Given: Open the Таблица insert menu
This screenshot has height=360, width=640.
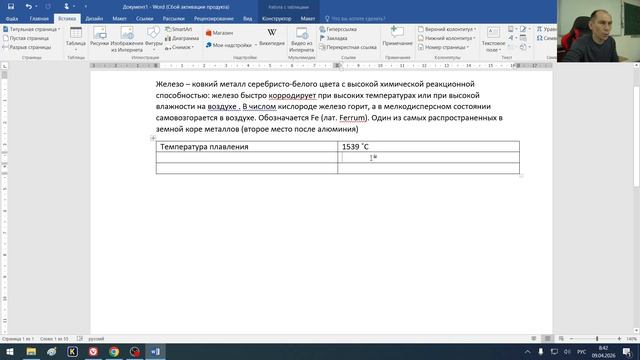Looking at the screenshot, I should [76, 39].
